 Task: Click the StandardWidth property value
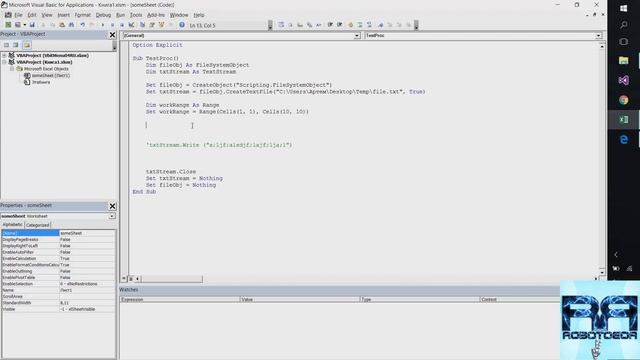click(x=87, y=303)
